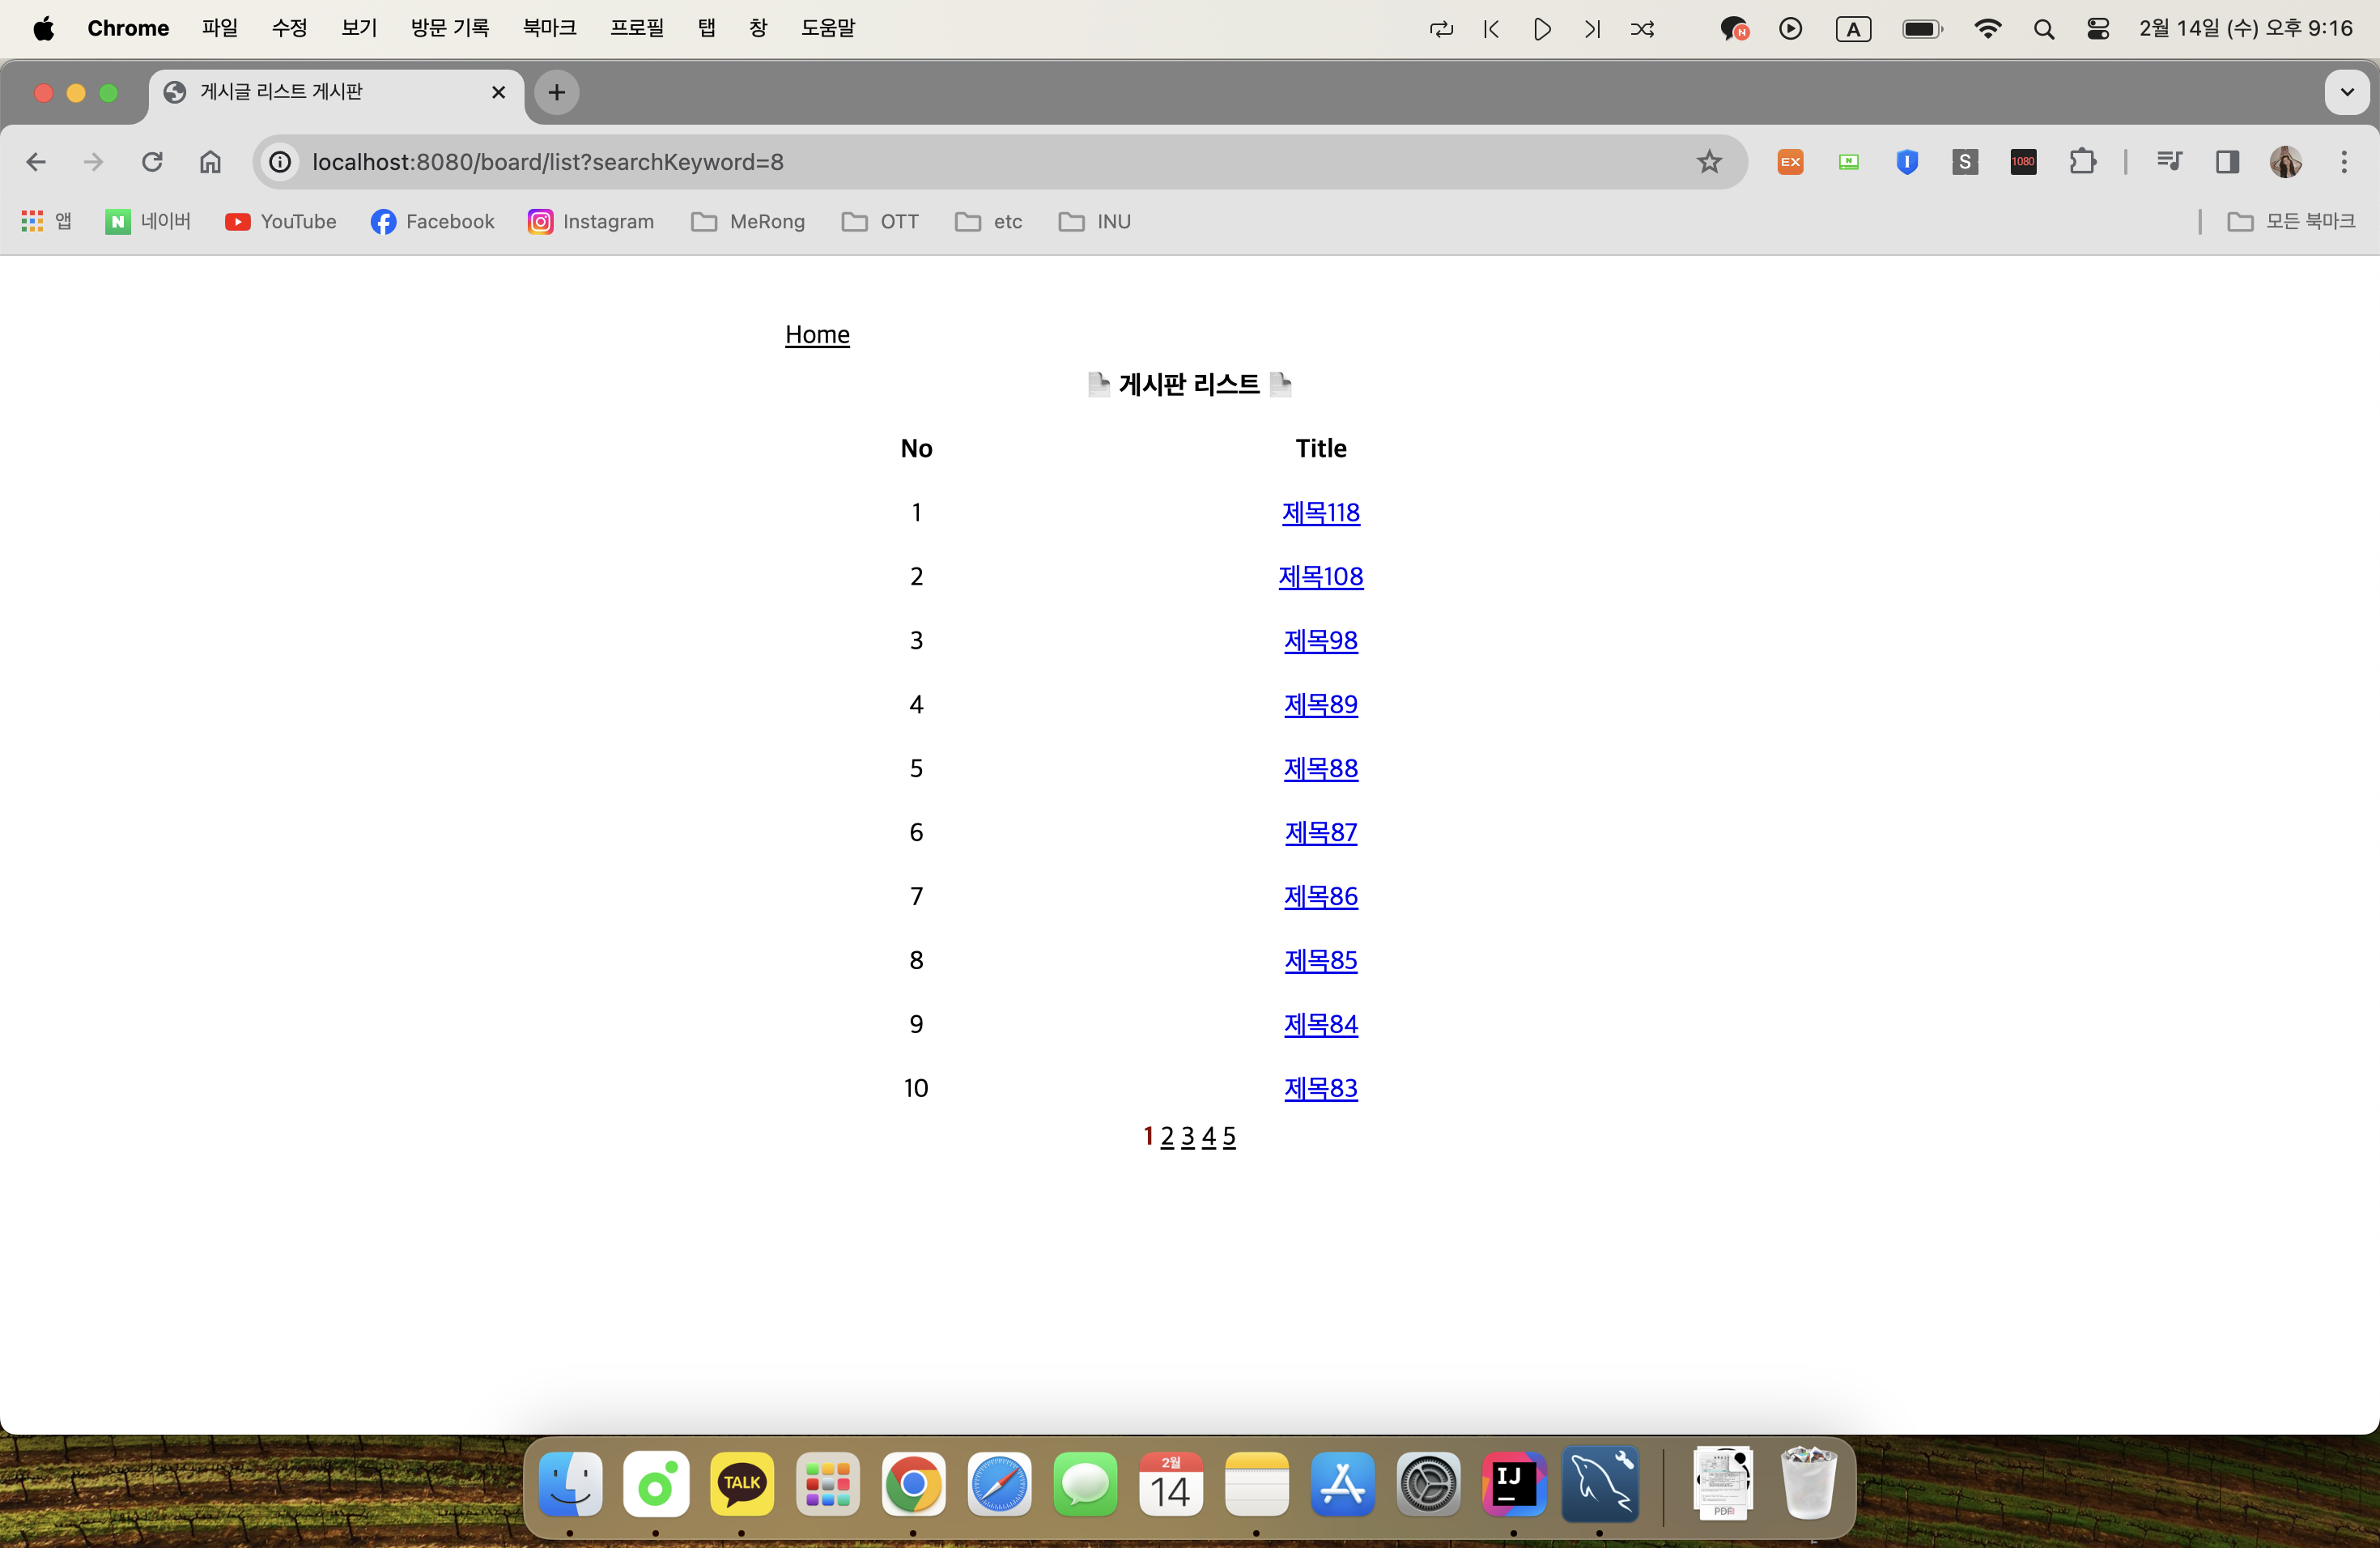View site information icon in address bar

click(x=281, y=162)
